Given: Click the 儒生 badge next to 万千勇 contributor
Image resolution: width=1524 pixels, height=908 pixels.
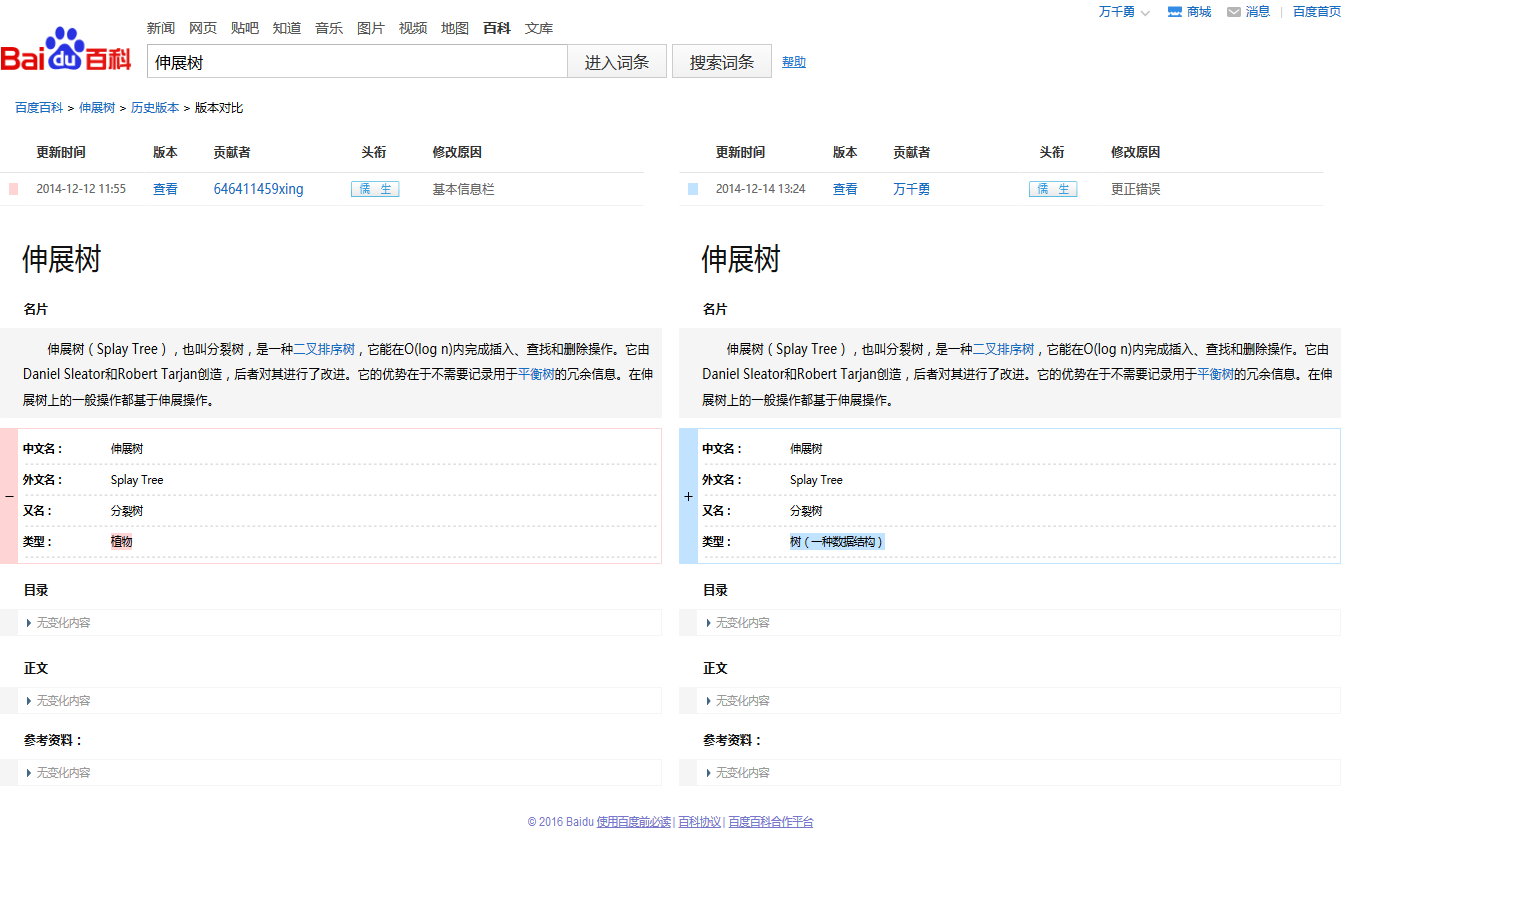Looking at the screenshot, I should click(1053, 189).
